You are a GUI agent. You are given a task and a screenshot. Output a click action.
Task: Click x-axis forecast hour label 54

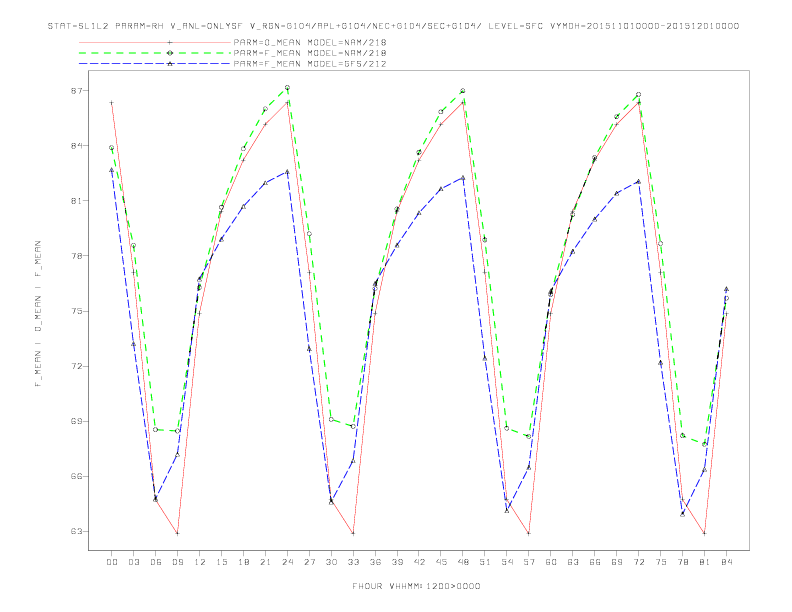tap(507, 562)
